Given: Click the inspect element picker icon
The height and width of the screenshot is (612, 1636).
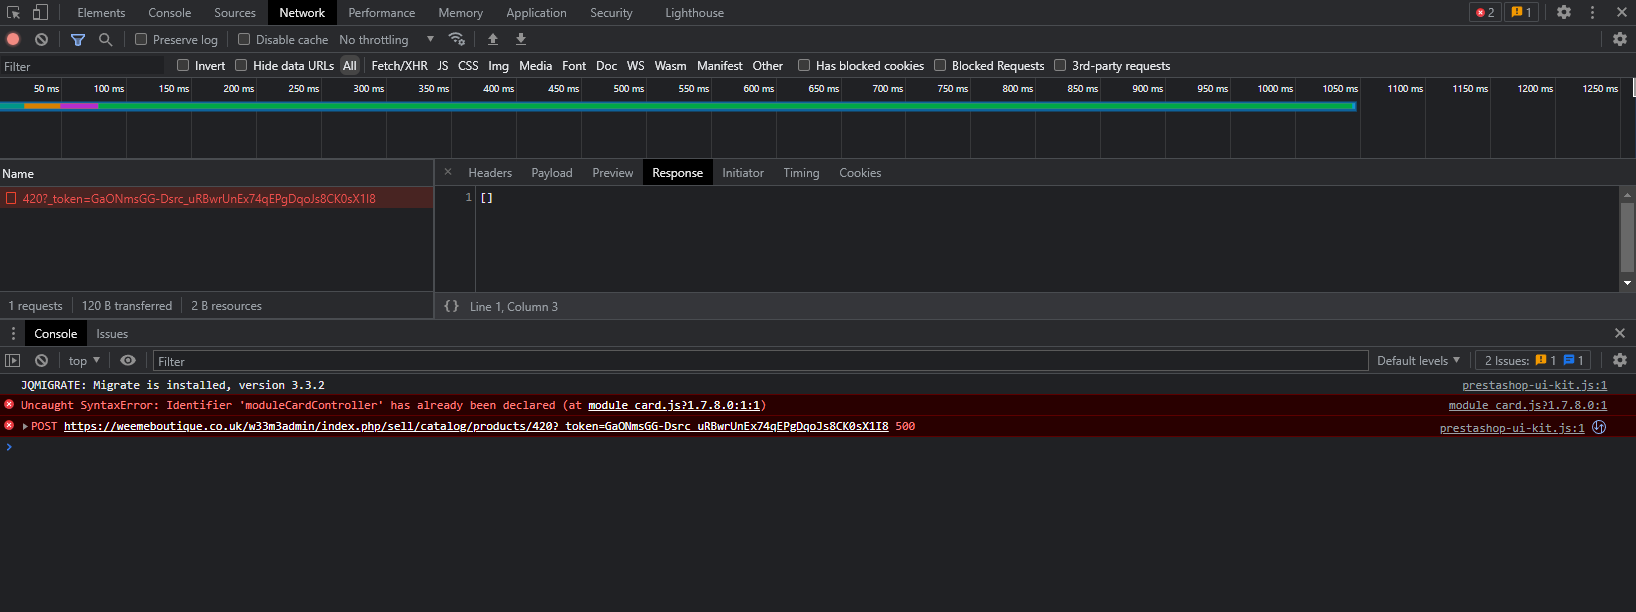Looking at the screenshot, I should point(14,13).
